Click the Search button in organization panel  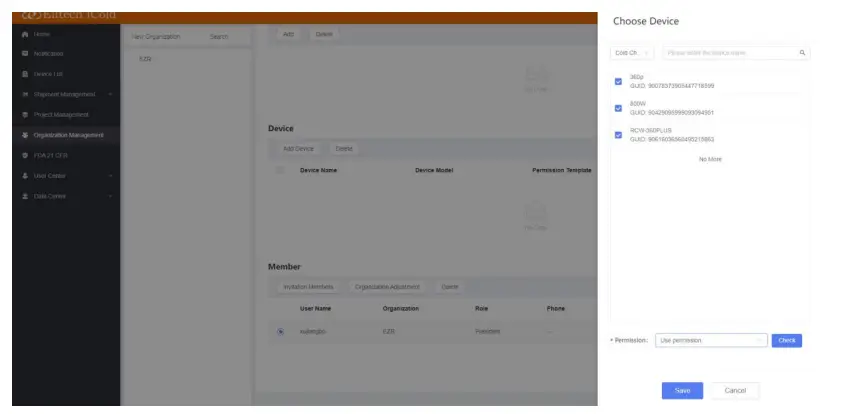tap(219, 37)
